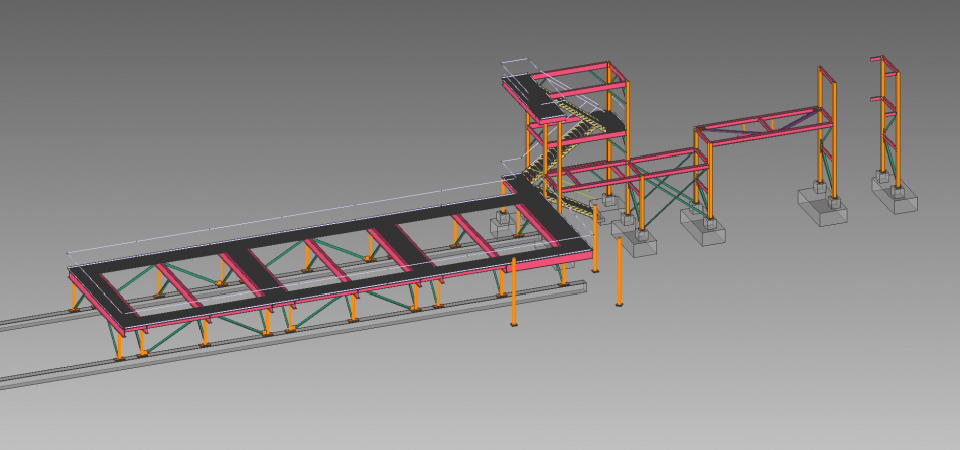This screenshot has width=960, height=450.
Task: Click the far-right tall orange column frame
Action: click(888, 120)
